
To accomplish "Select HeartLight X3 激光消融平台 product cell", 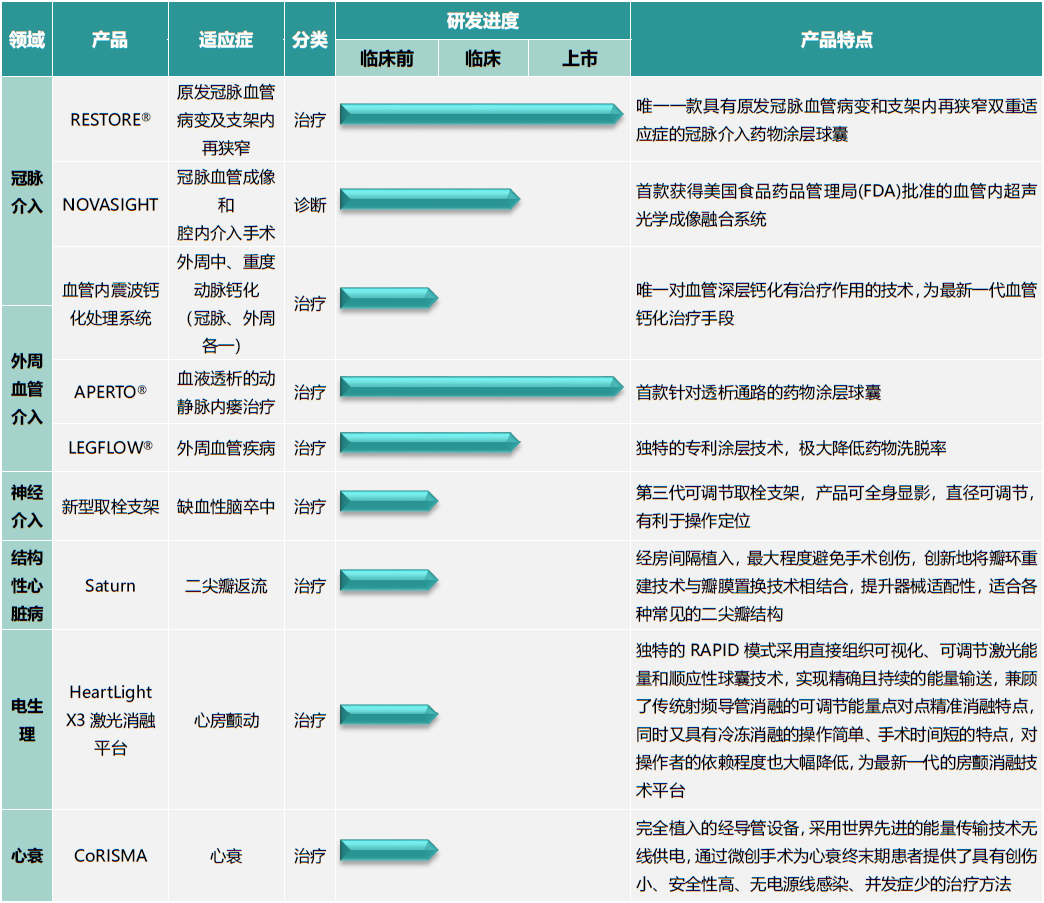I will [x=110, y=720].
